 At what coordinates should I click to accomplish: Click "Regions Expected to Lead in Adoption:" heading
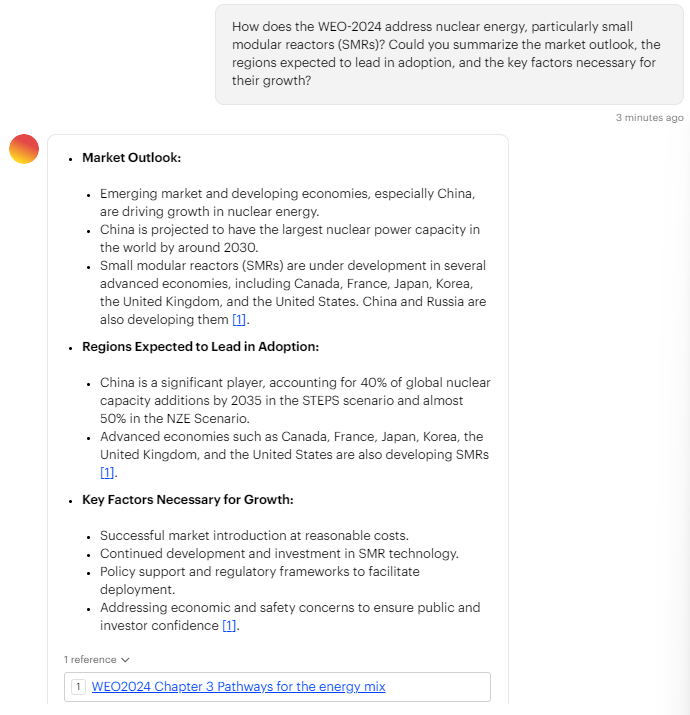pyautogui.click(x=201, y=347)
